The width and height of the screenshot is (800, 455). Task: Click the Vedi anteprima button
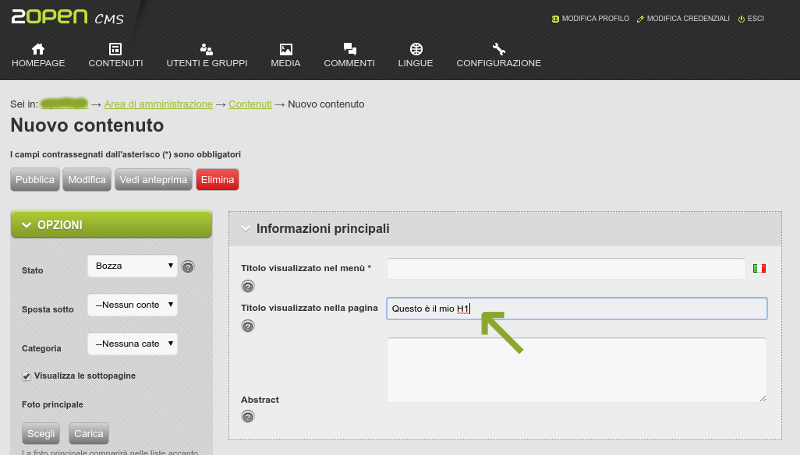coord(154,180)
